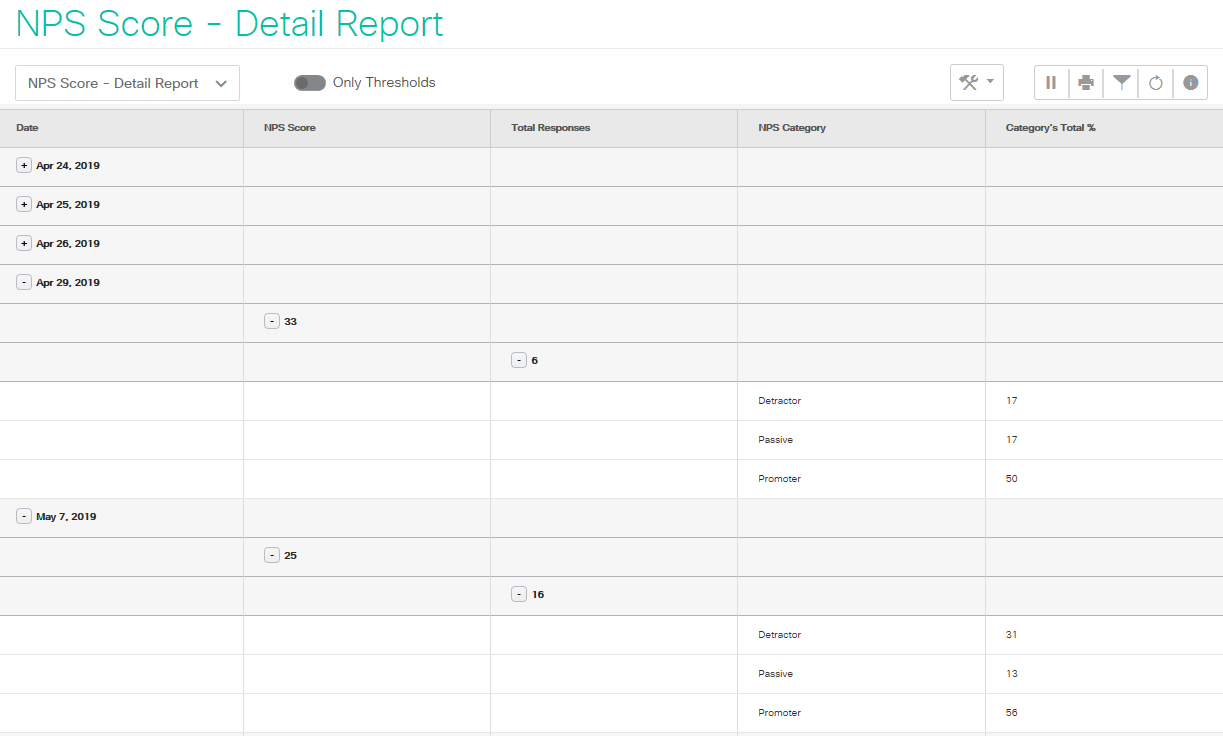Viewport: 1223px width, 736px height.
Task: Open the tools wrench menu
Action: (x=976, y=82)
